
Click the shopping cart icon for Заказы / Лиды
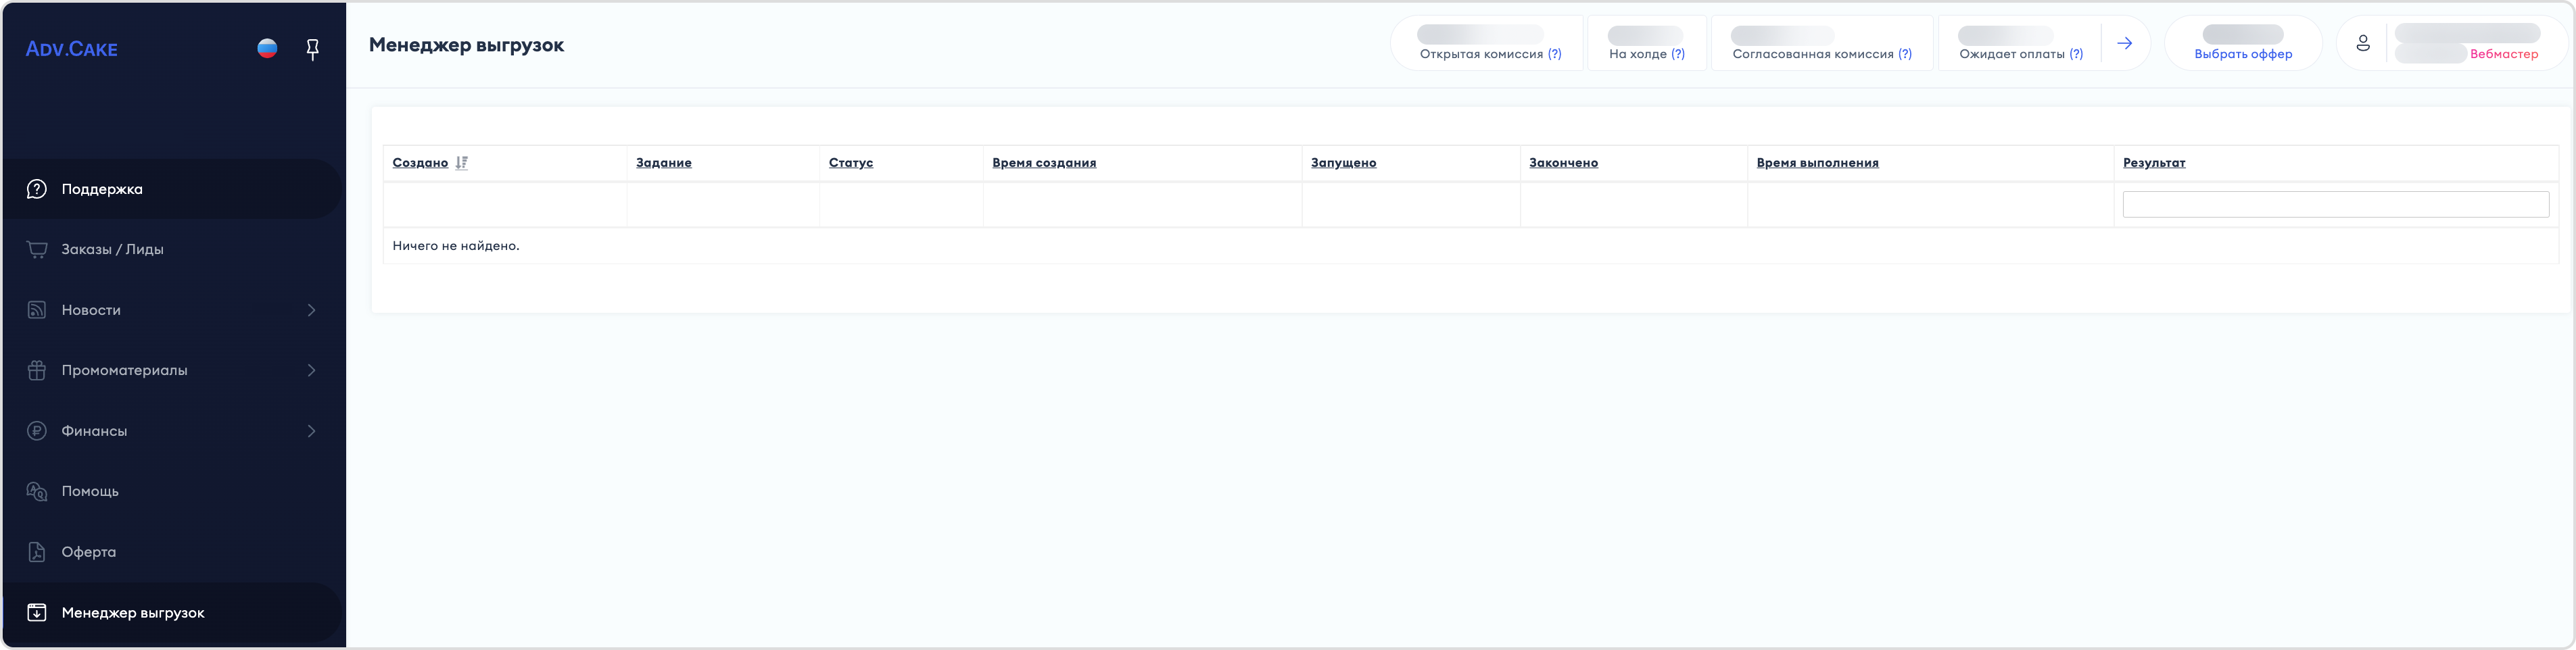point(37,249)
